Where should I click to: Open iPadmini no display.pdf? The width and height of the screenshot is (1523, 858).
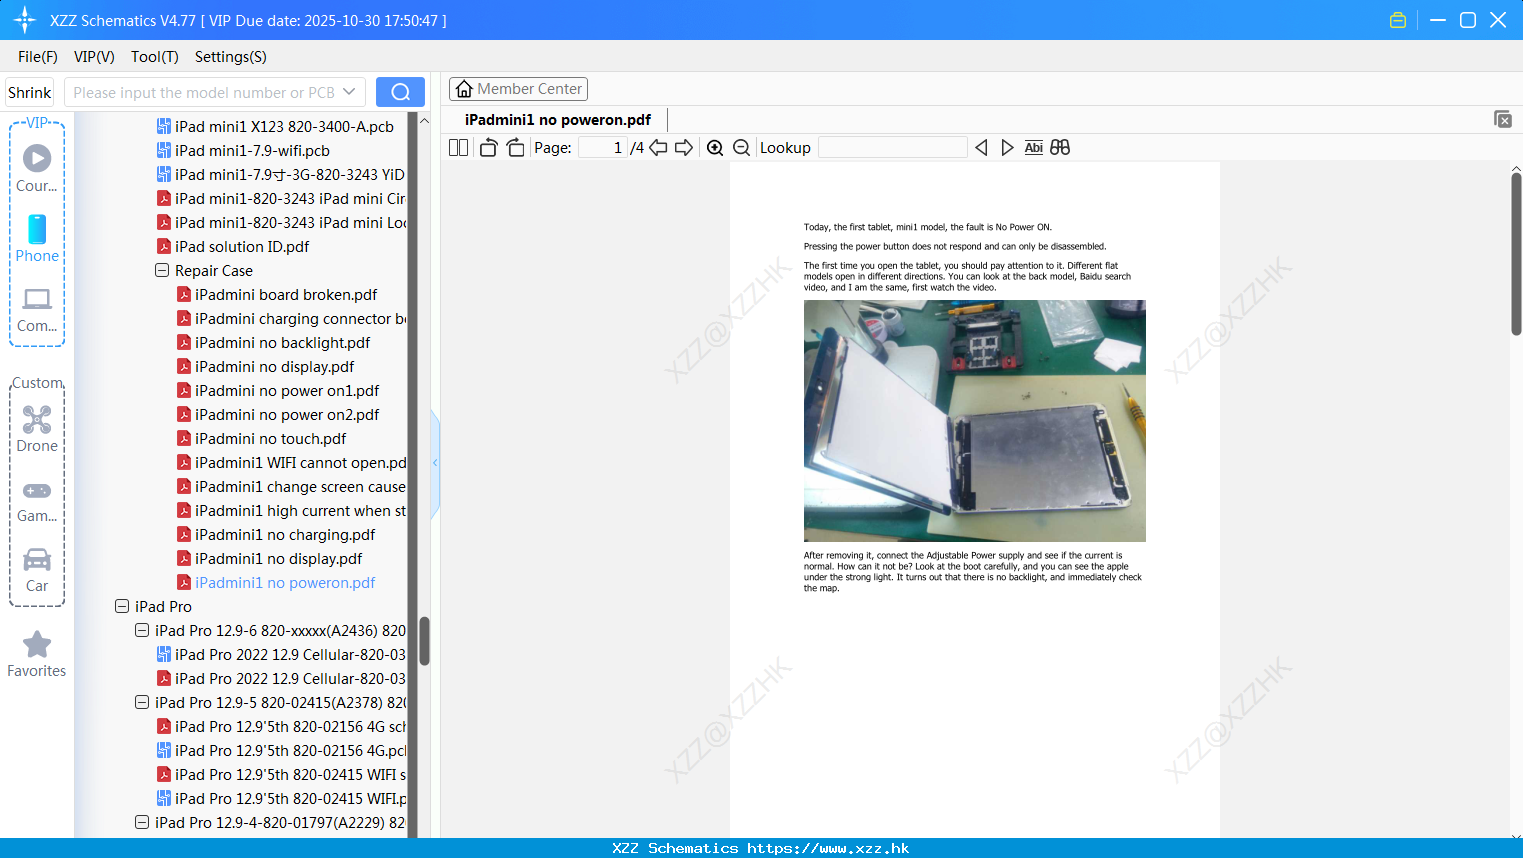tap(274, 367)
